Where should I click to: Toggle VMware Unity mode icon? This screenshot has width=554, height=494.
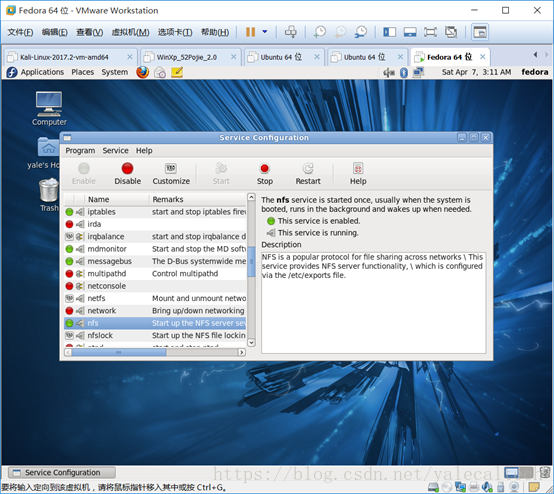click(x=451, y=32)
